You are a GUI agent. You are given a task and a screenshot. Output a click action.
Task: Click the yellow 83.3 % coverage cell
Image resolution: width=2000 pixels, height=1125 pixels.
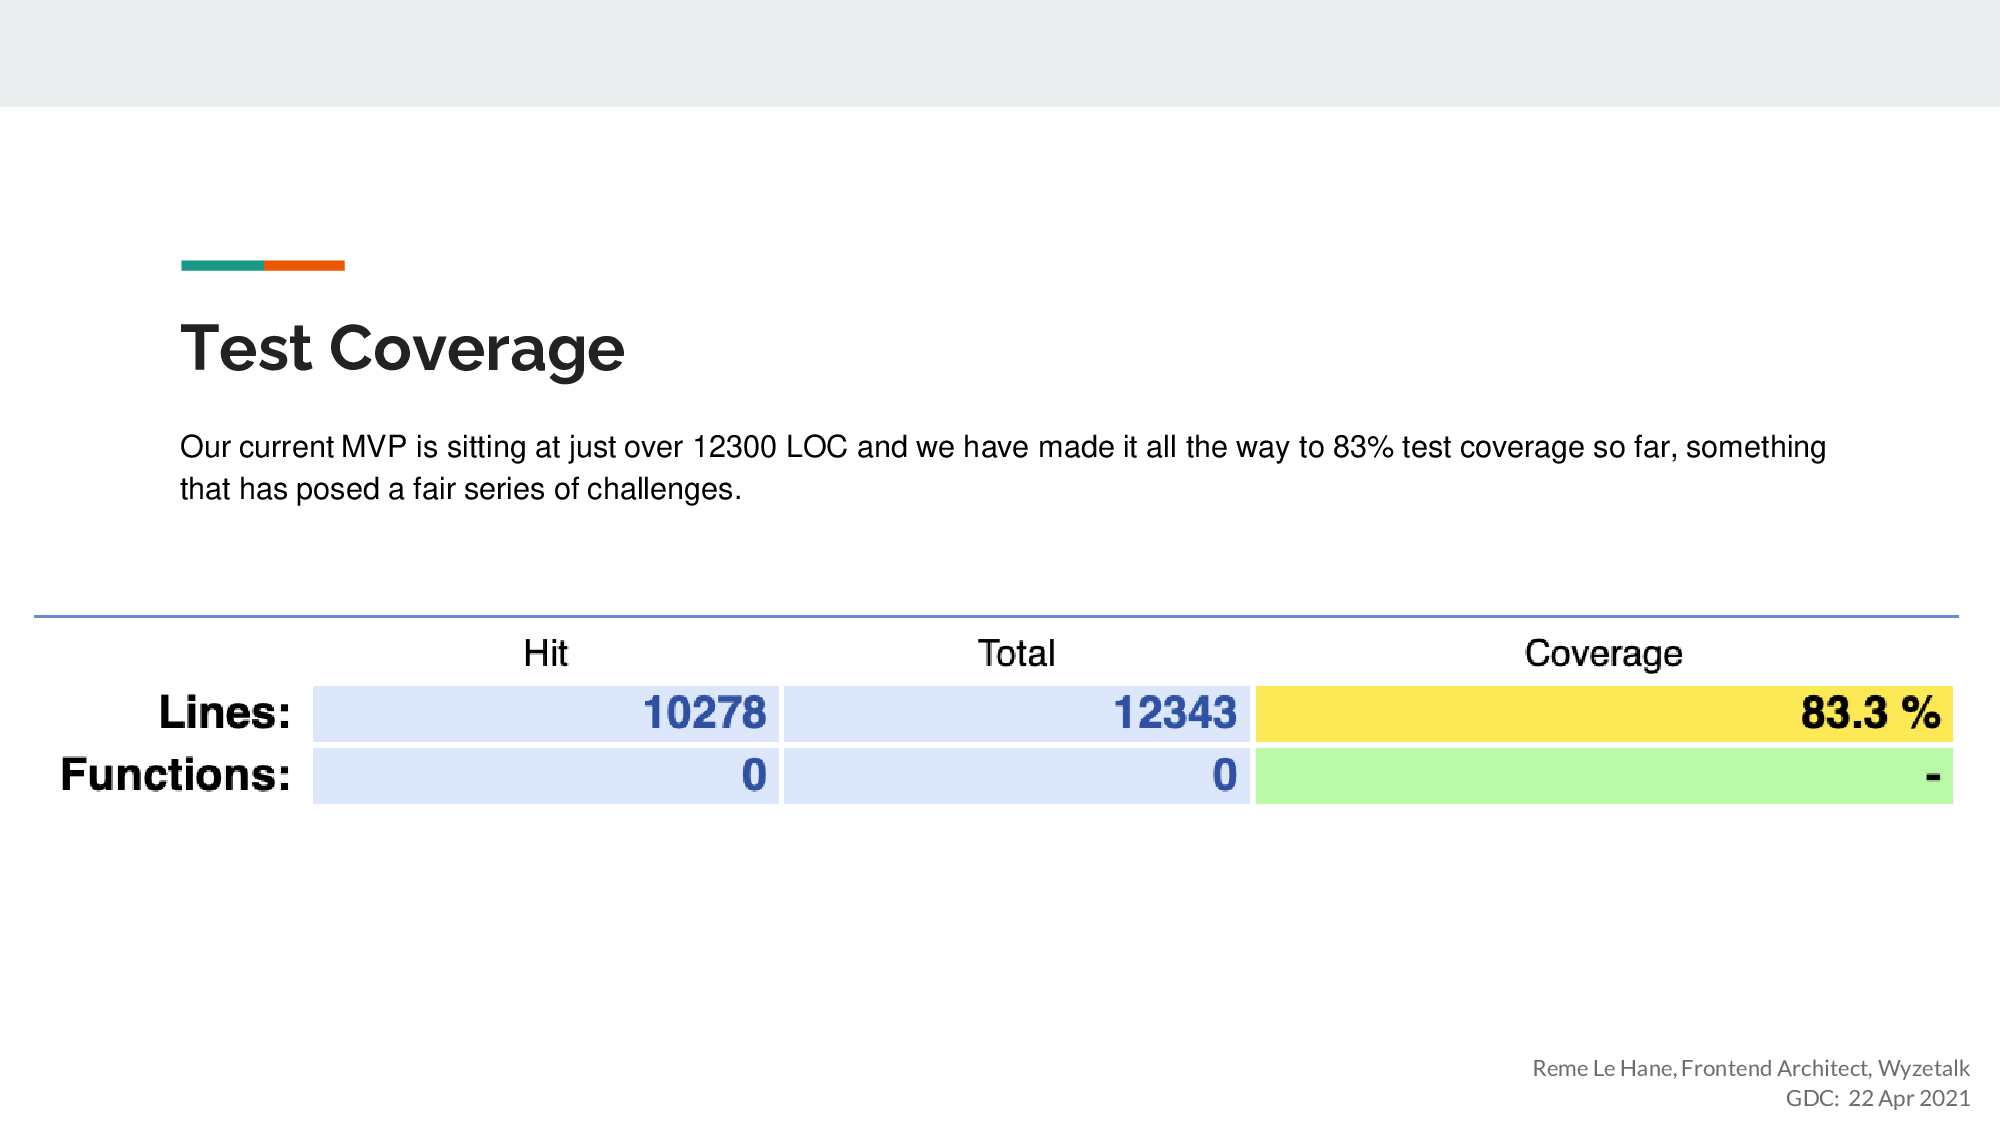[x=1603, y=713]
